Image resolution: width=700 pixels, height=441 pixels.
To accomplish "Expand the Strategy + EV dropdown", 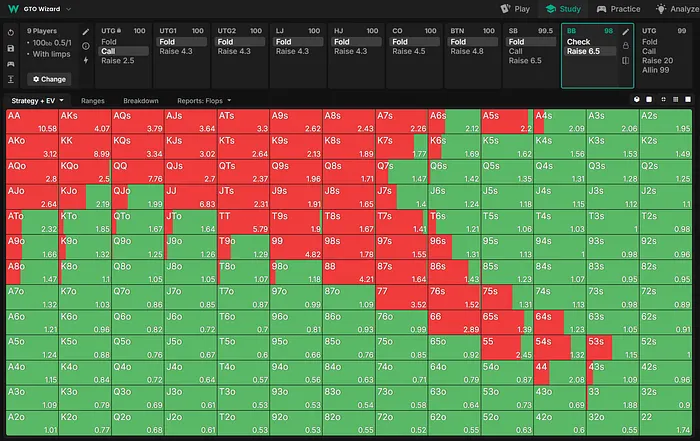I will 37,101.
